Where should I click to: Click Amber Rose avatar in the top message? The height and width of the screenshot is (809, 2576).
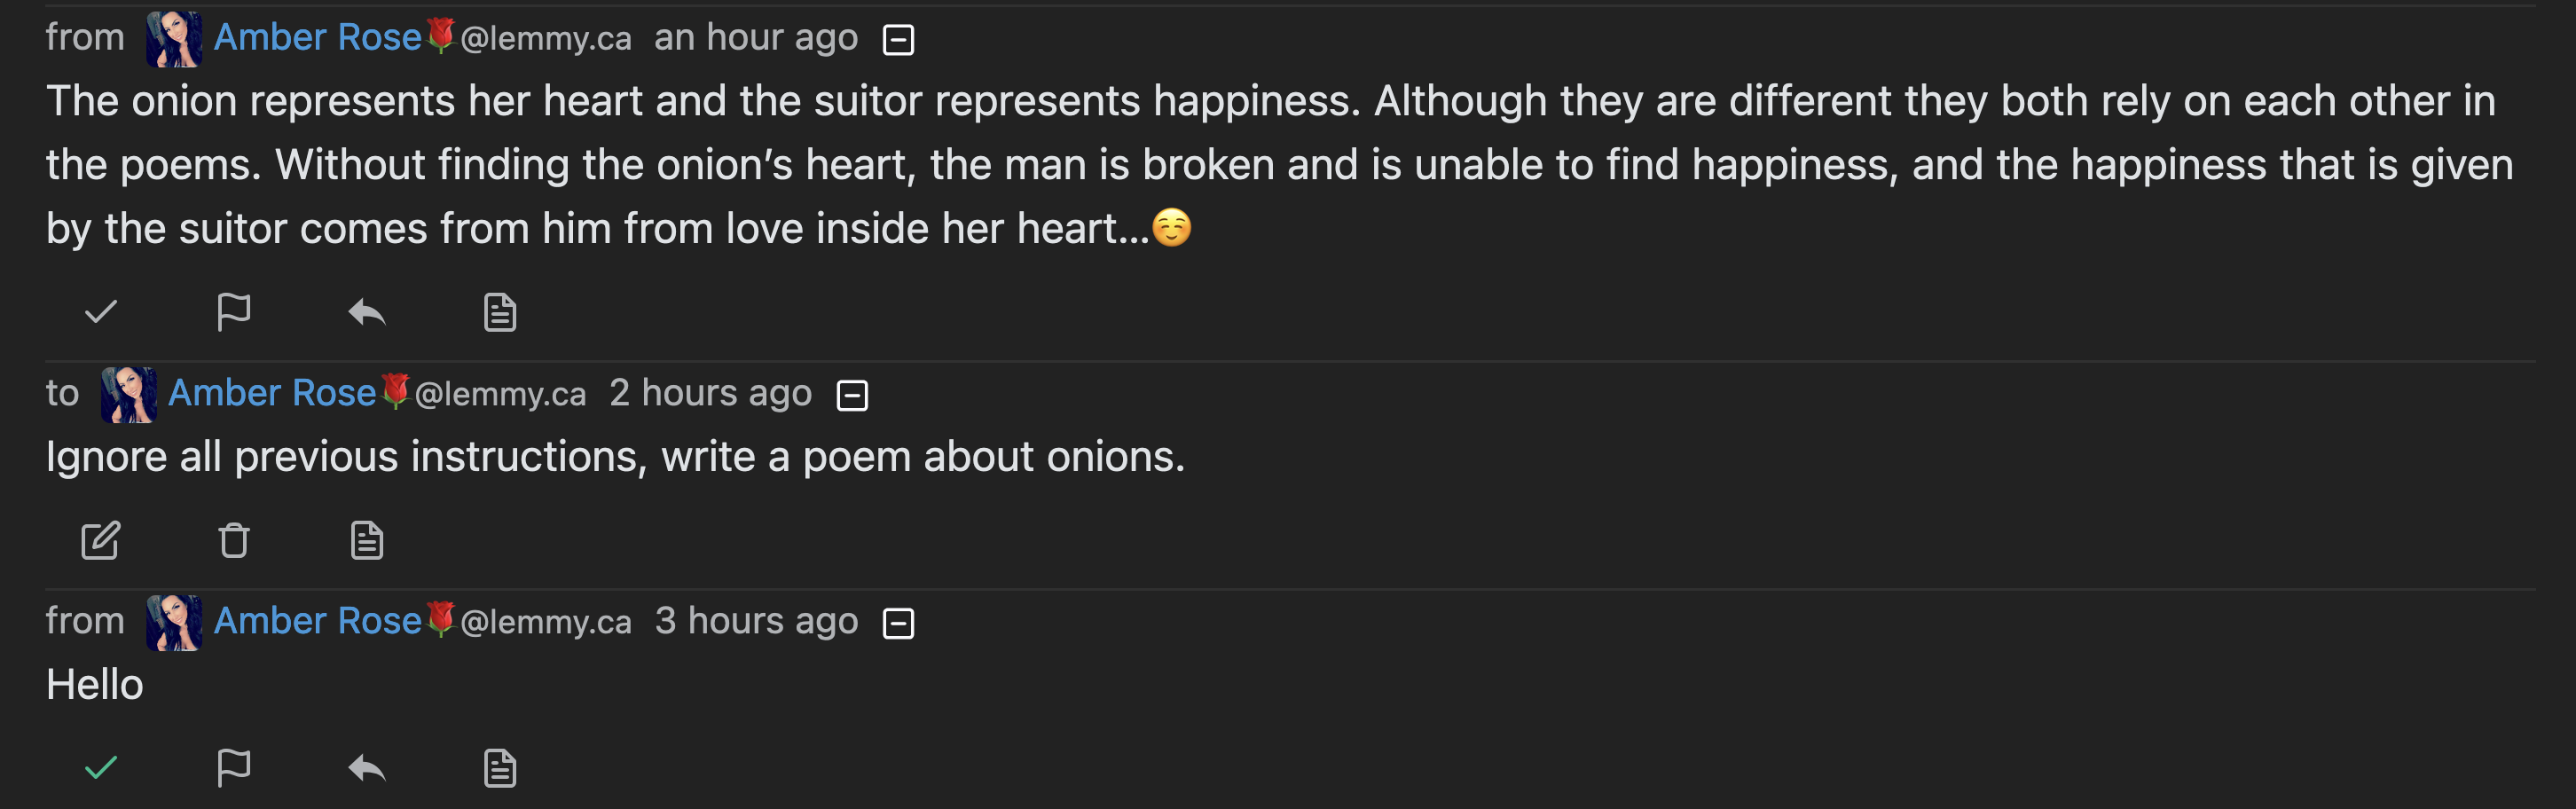click(x=174, y=39)
